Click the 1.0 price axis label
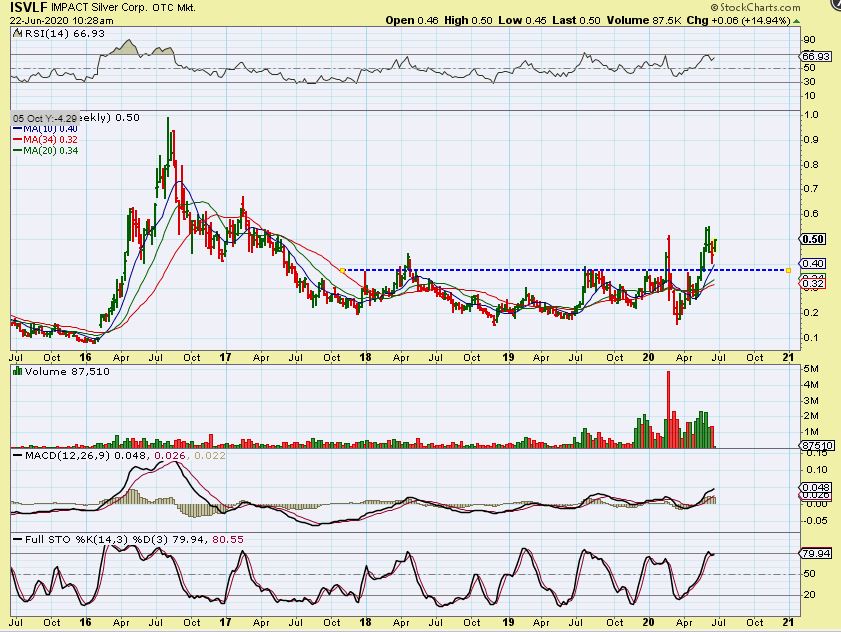 [x=811, y=114]
